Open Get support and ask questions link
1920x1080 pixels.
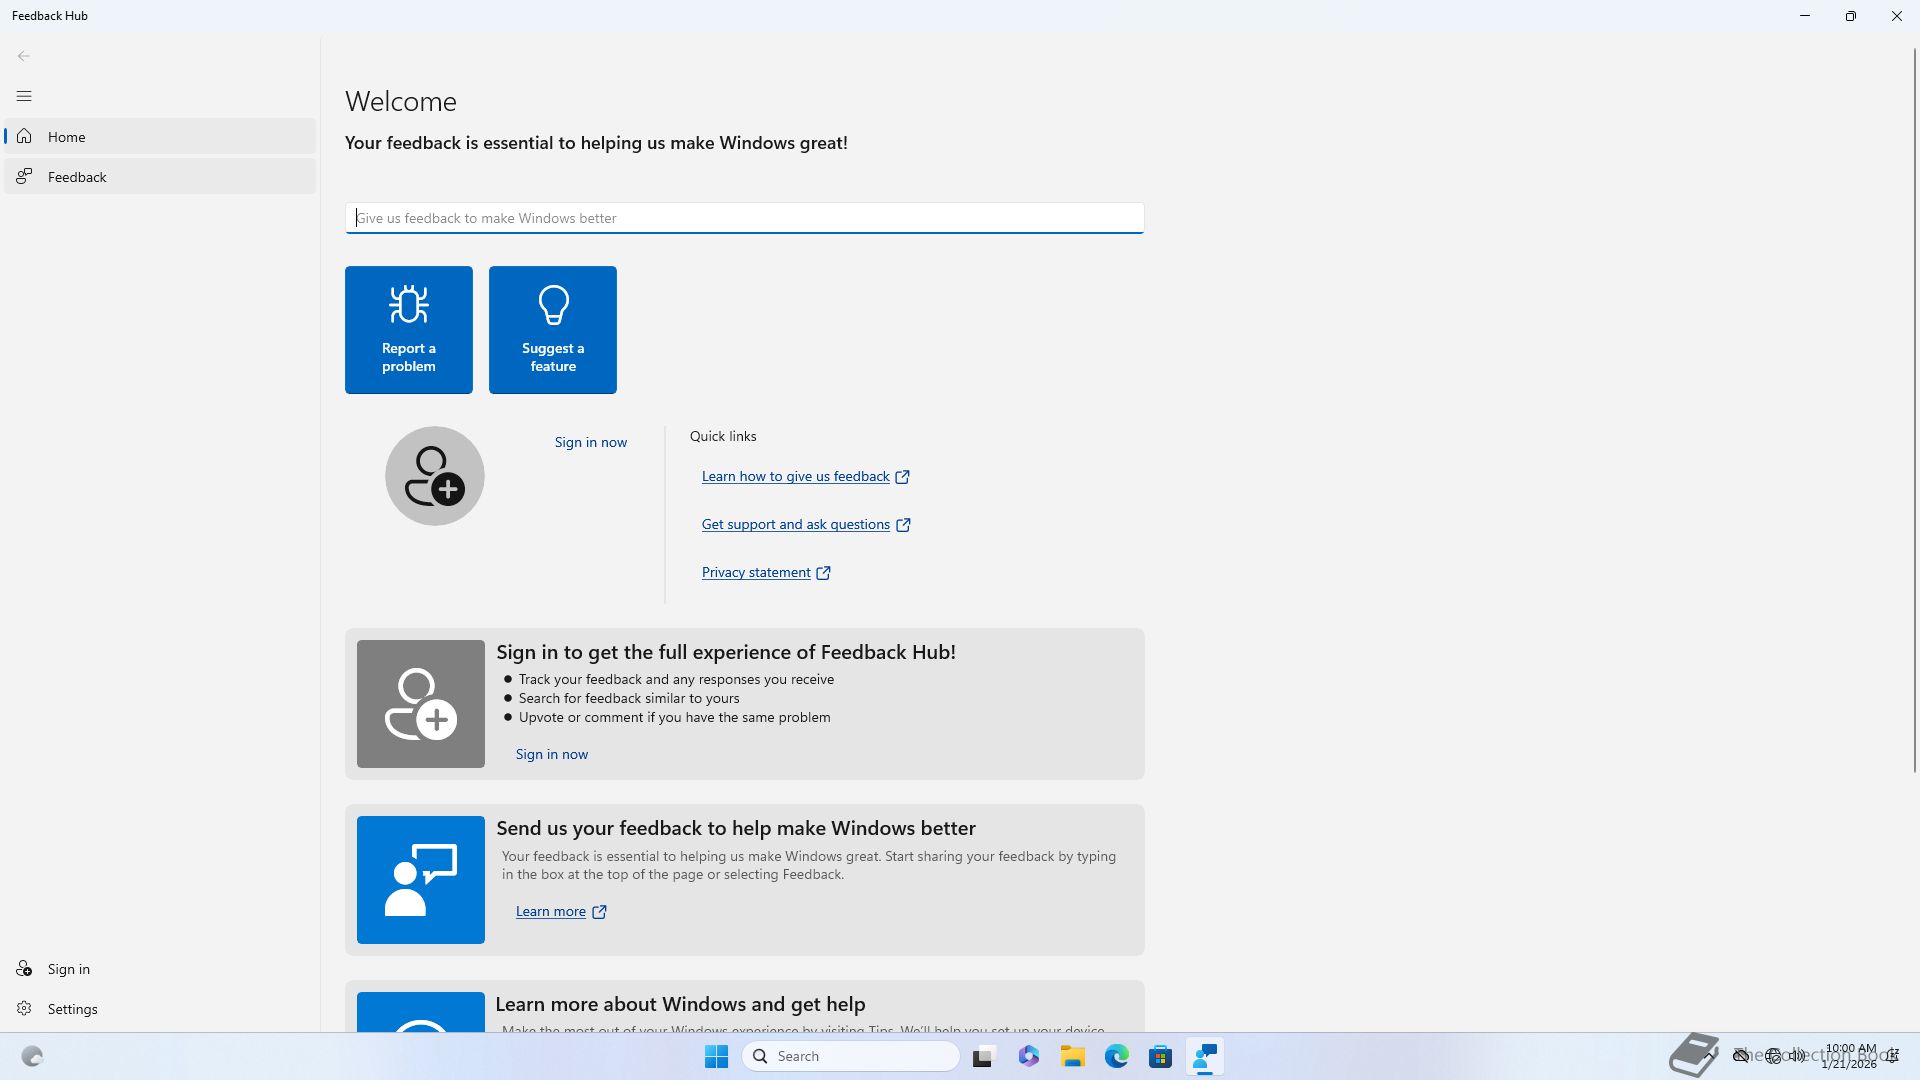tap(795, 524)
